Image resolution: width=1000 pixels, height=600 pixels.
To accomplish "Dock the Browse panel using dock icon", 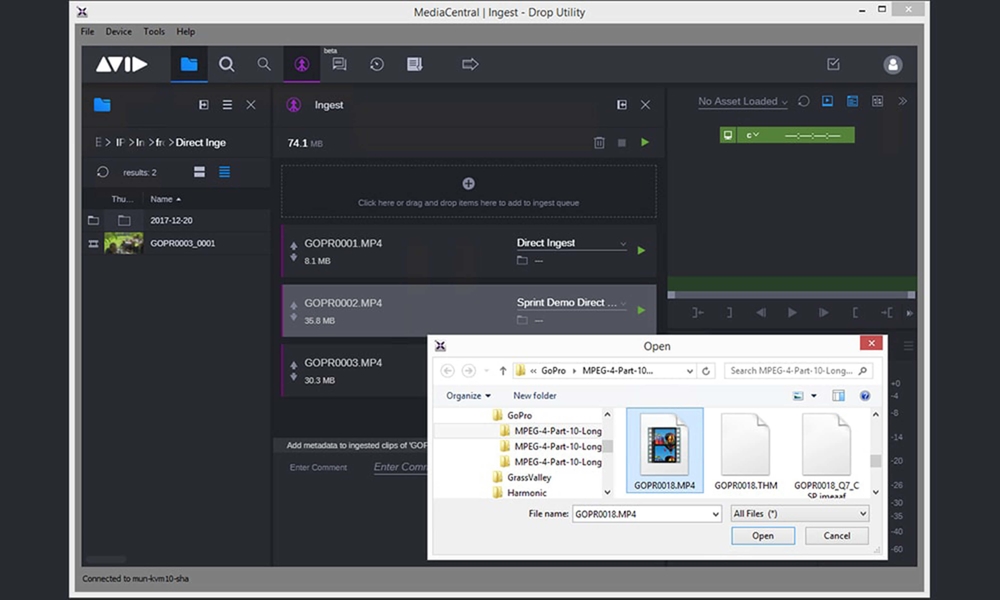I will tap(203, 105).
